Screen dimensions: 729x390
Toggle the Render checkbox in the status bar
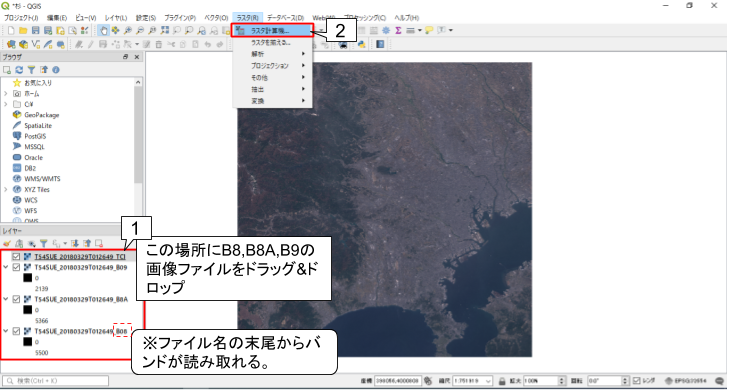coord(637,380)
